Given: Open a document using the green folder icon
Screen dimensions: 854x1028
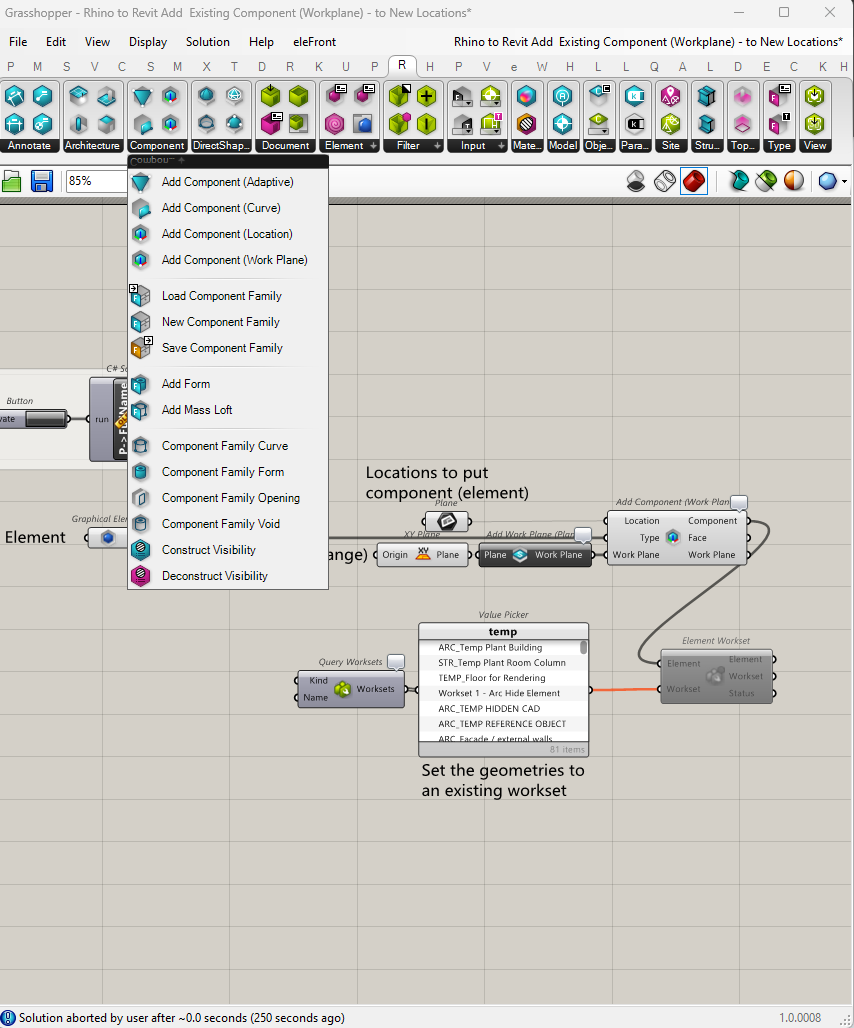Looking at the screenshot, I should tap(14, 181).
